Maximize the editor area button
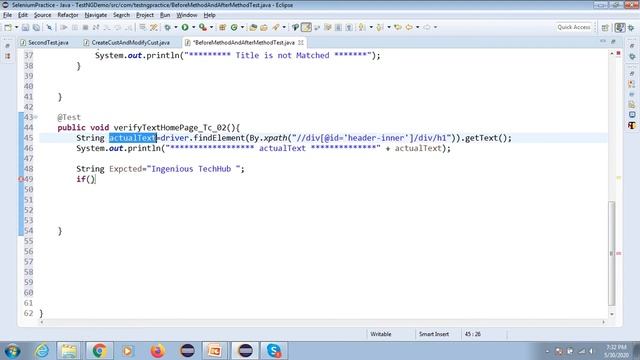The width and height of the screenshot is (640, 360). click(613, 41)
